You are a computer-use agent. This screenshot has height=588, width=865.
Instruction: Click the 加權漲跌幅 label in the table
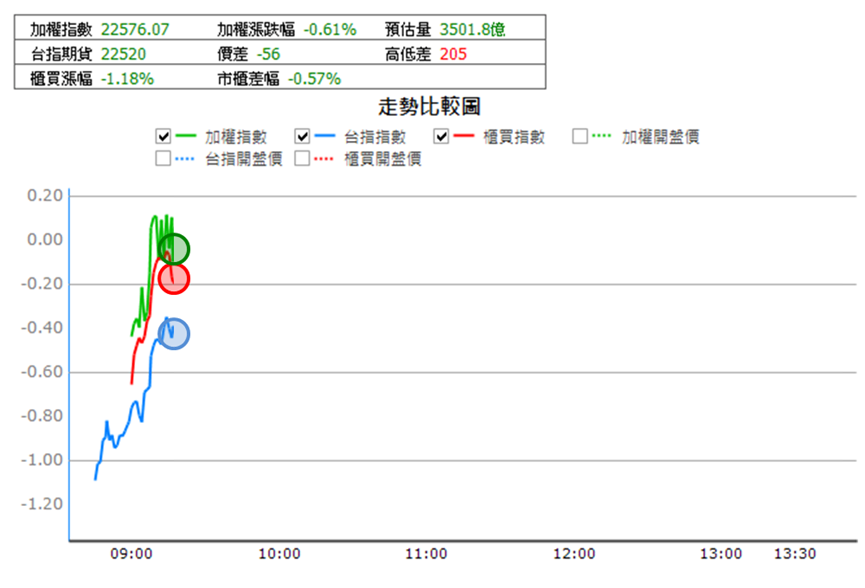(256, 29)
